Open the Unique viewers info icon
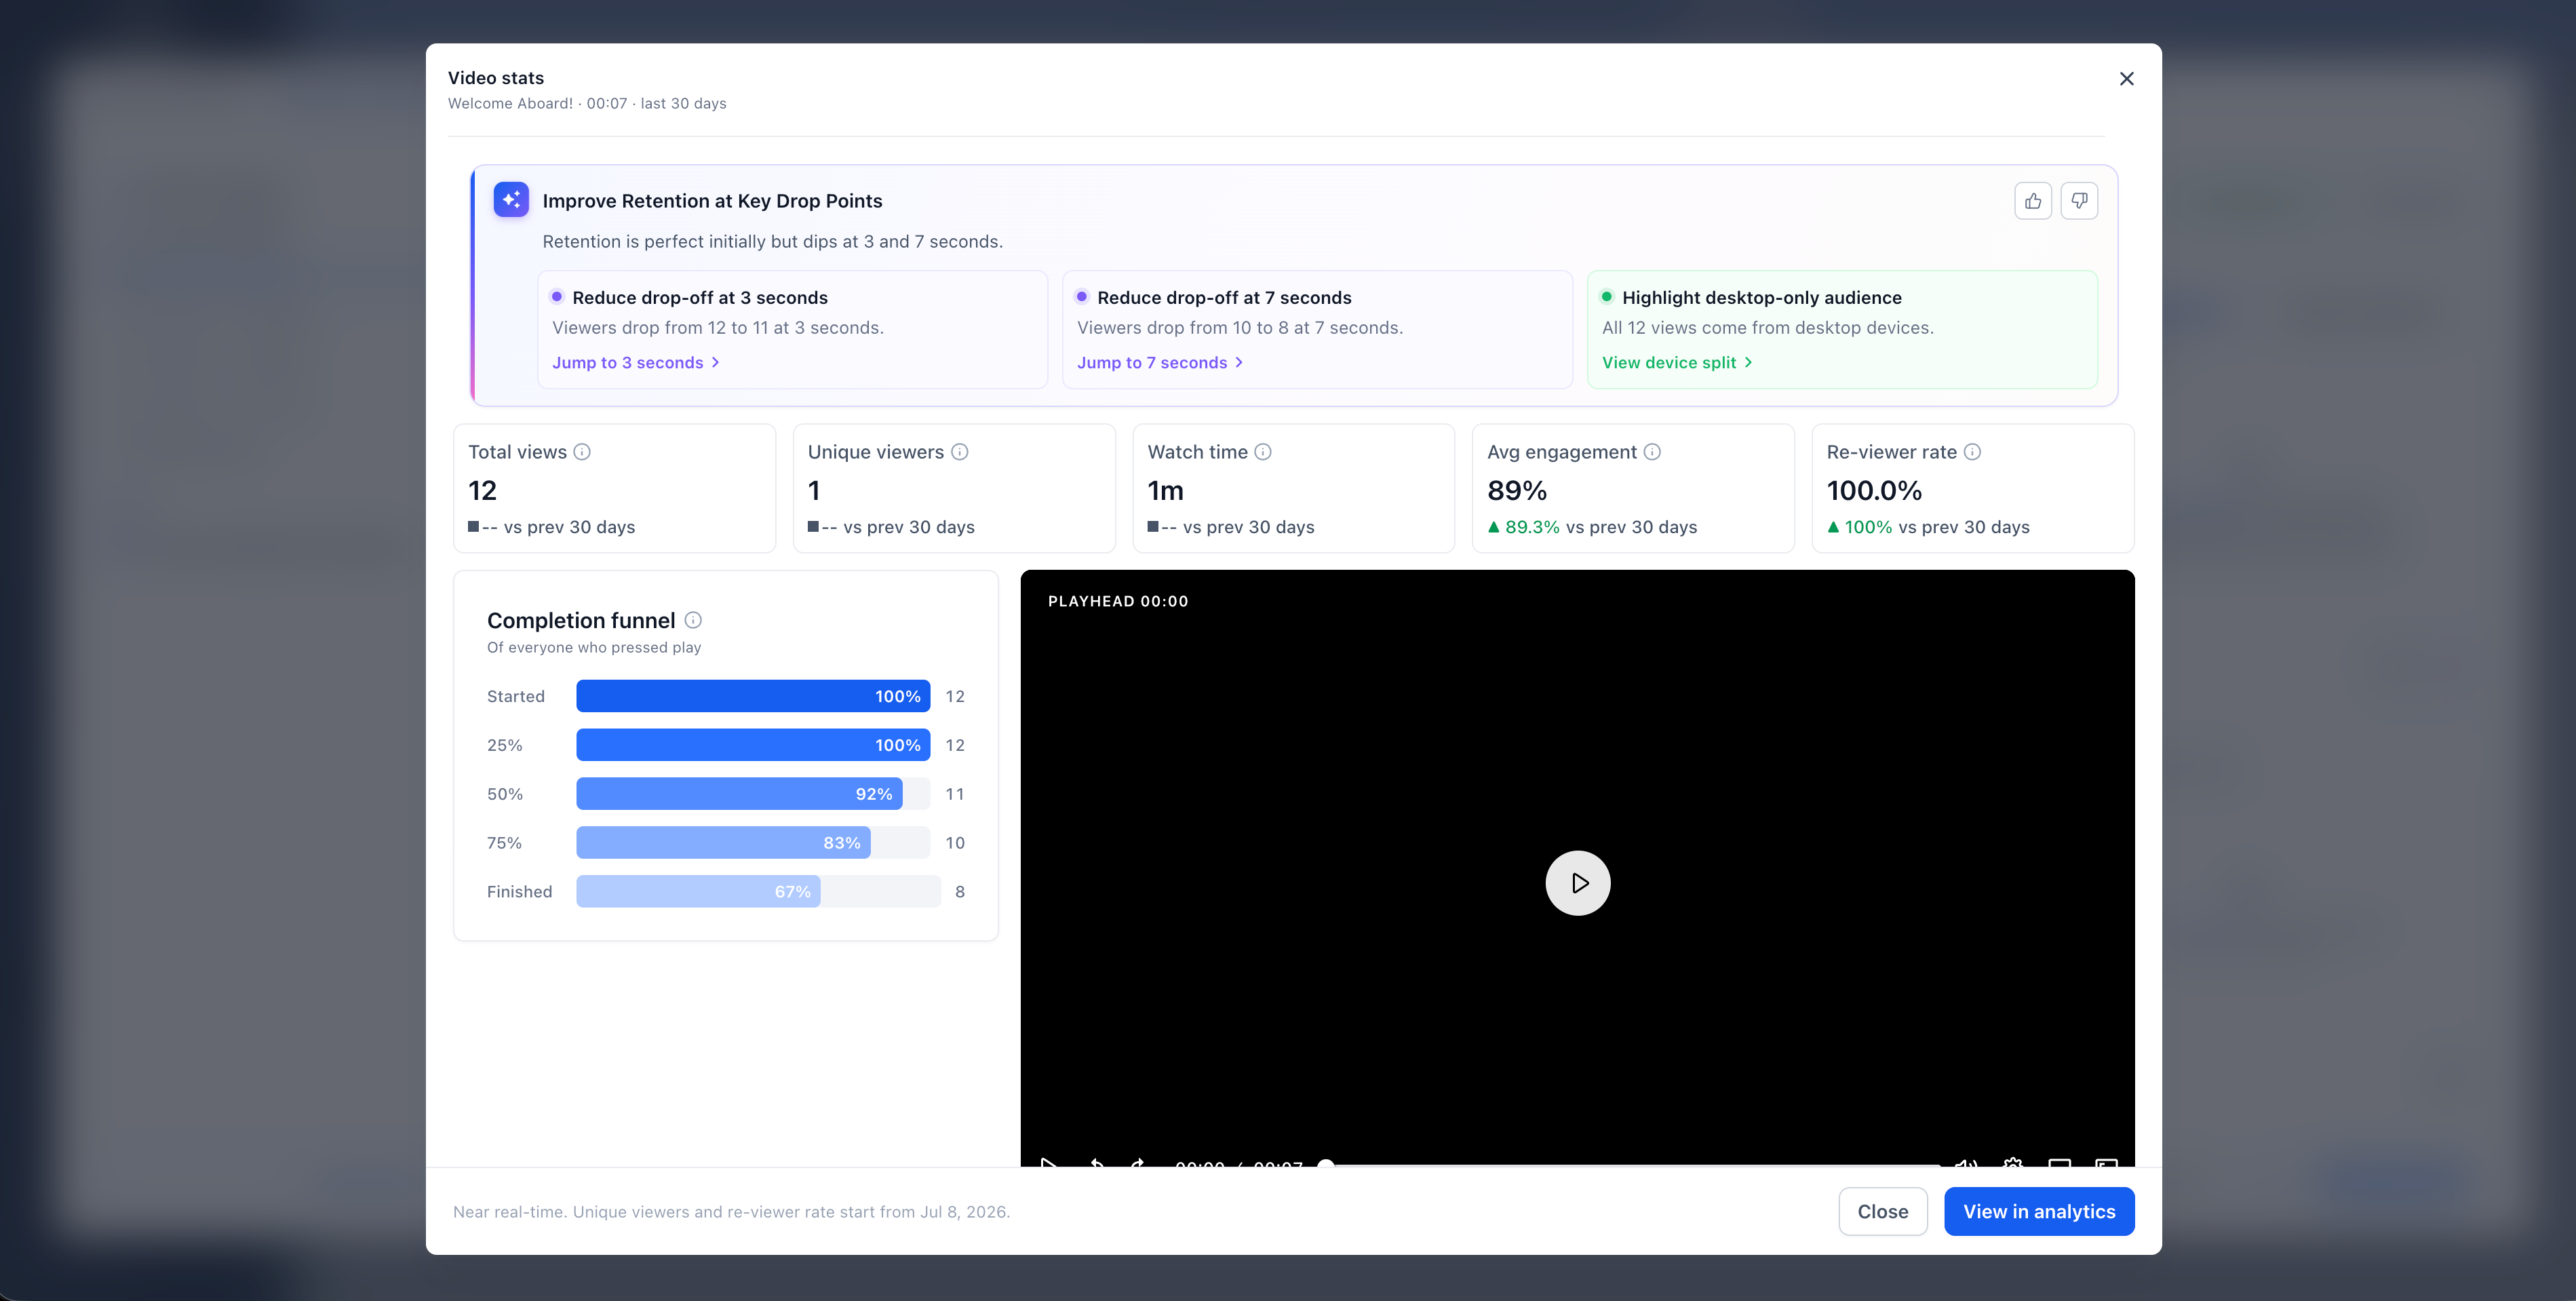 [960, 452]
